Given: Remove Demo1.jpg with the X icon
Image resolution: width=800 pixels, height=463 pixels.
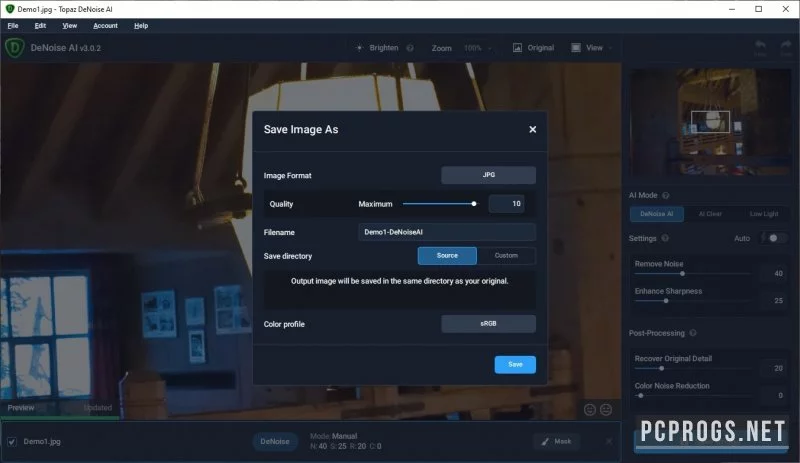Looking at the screenshot, I should click(609, 441).
